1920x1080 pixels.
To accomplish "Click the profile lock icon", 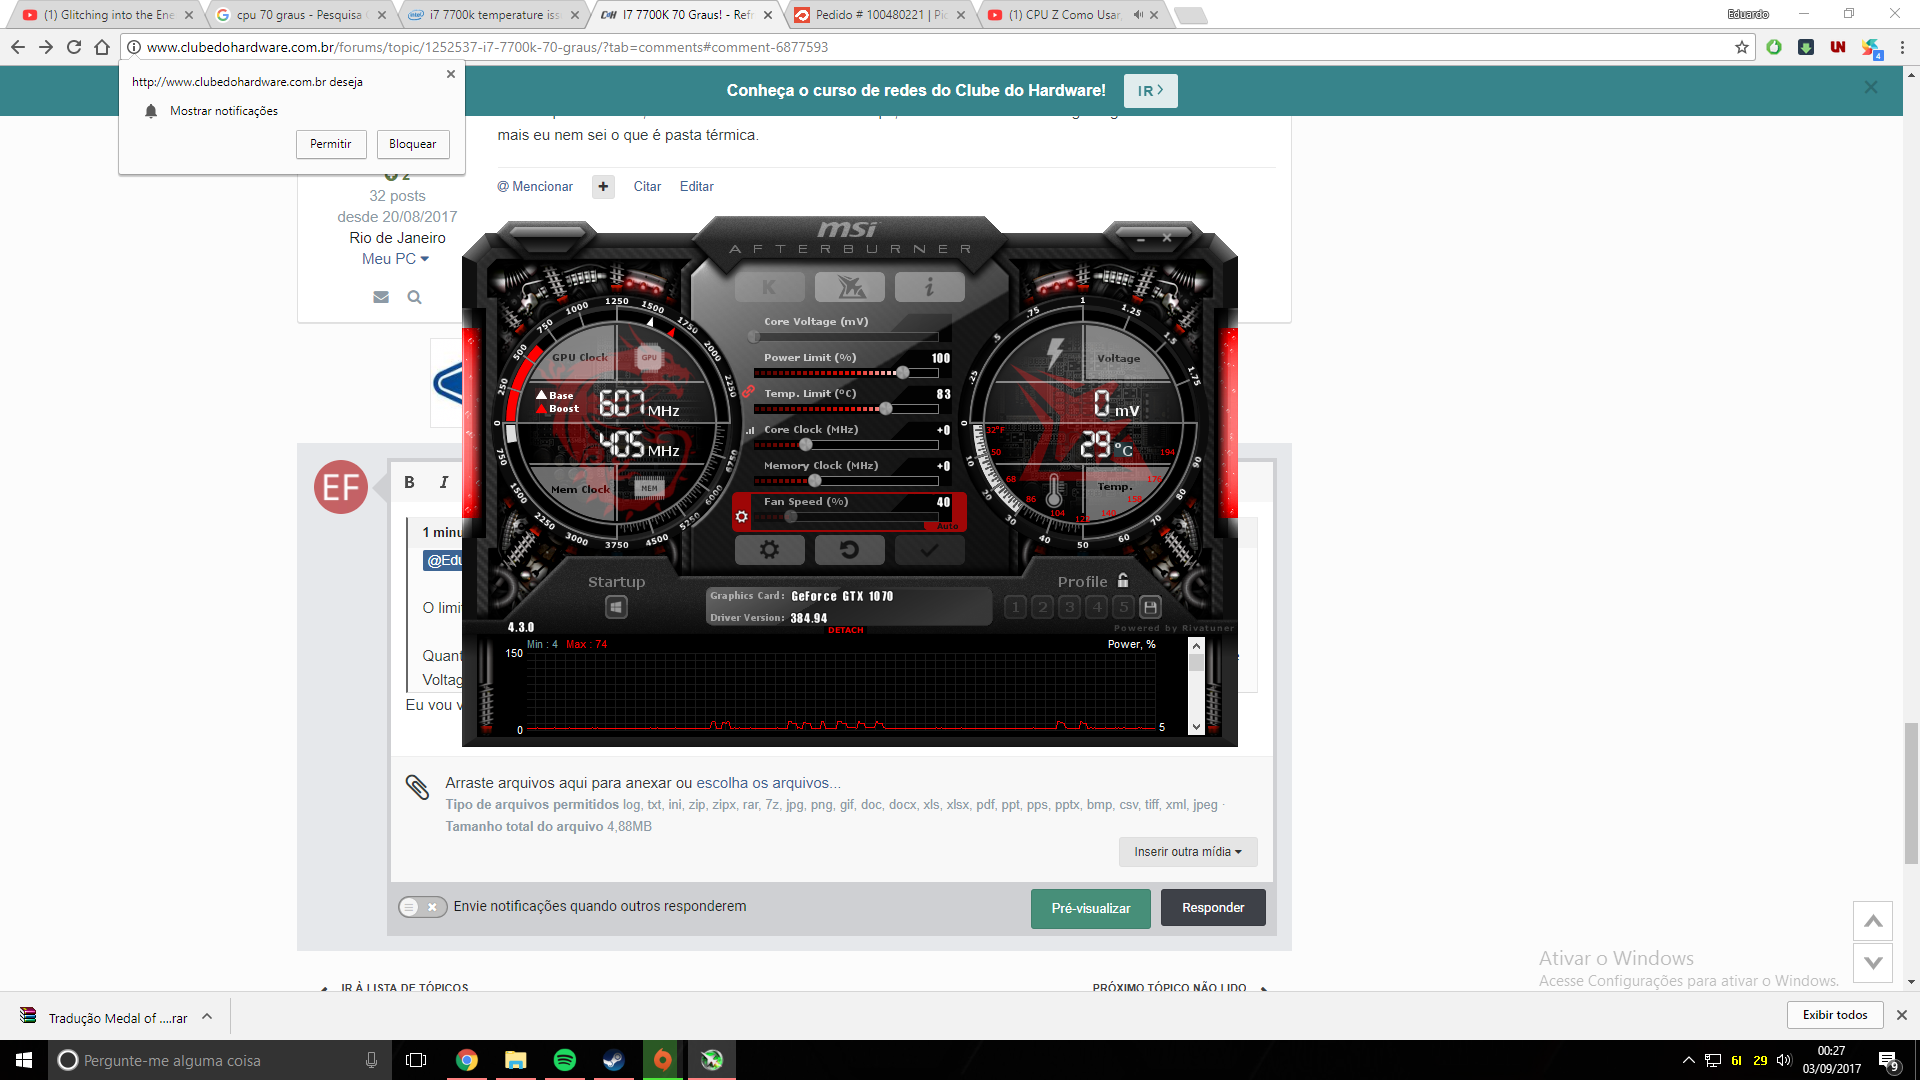I will (x=1123, y=580).
